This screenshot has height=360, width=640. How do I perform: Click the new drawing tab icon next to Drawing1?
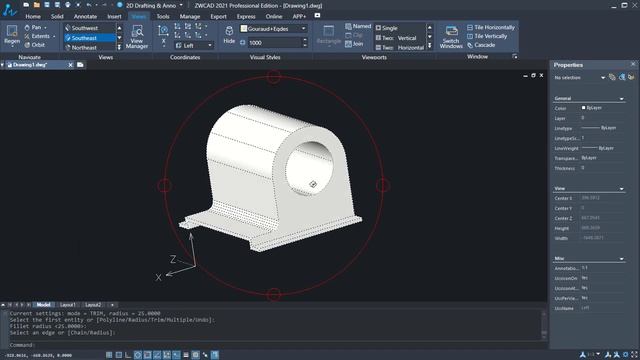[80, 65]
